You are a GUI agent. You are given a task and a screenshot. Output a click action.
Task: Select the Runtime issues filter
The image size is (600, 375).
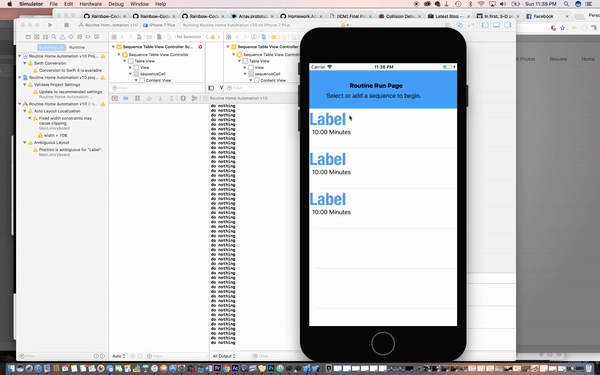click(77, 47)
